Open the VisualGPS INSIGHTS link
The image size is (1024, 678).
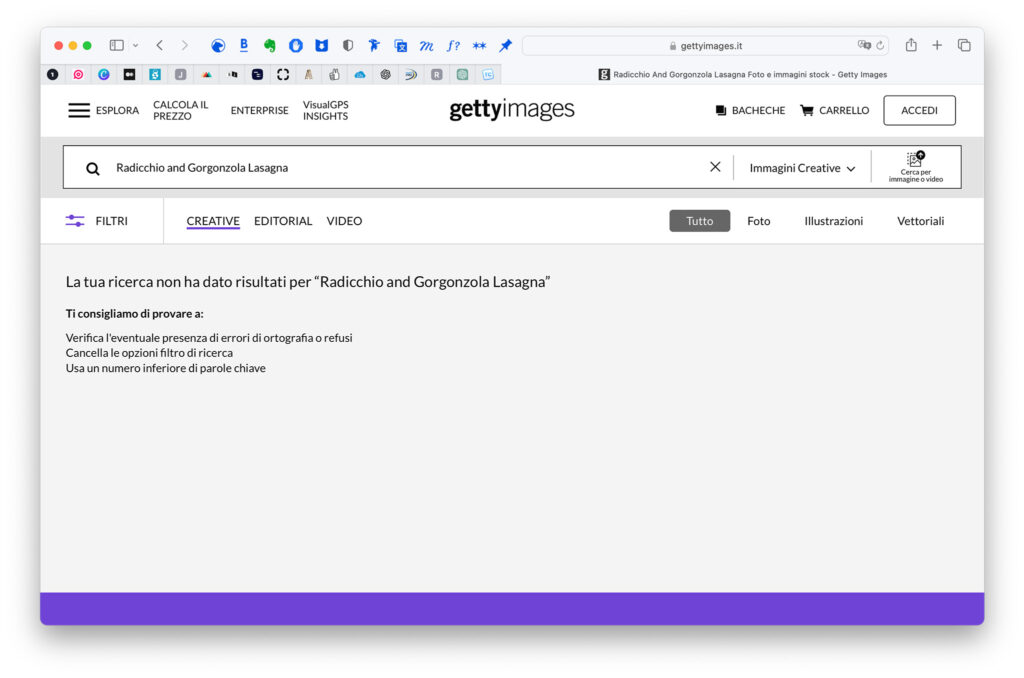point(325,110)
